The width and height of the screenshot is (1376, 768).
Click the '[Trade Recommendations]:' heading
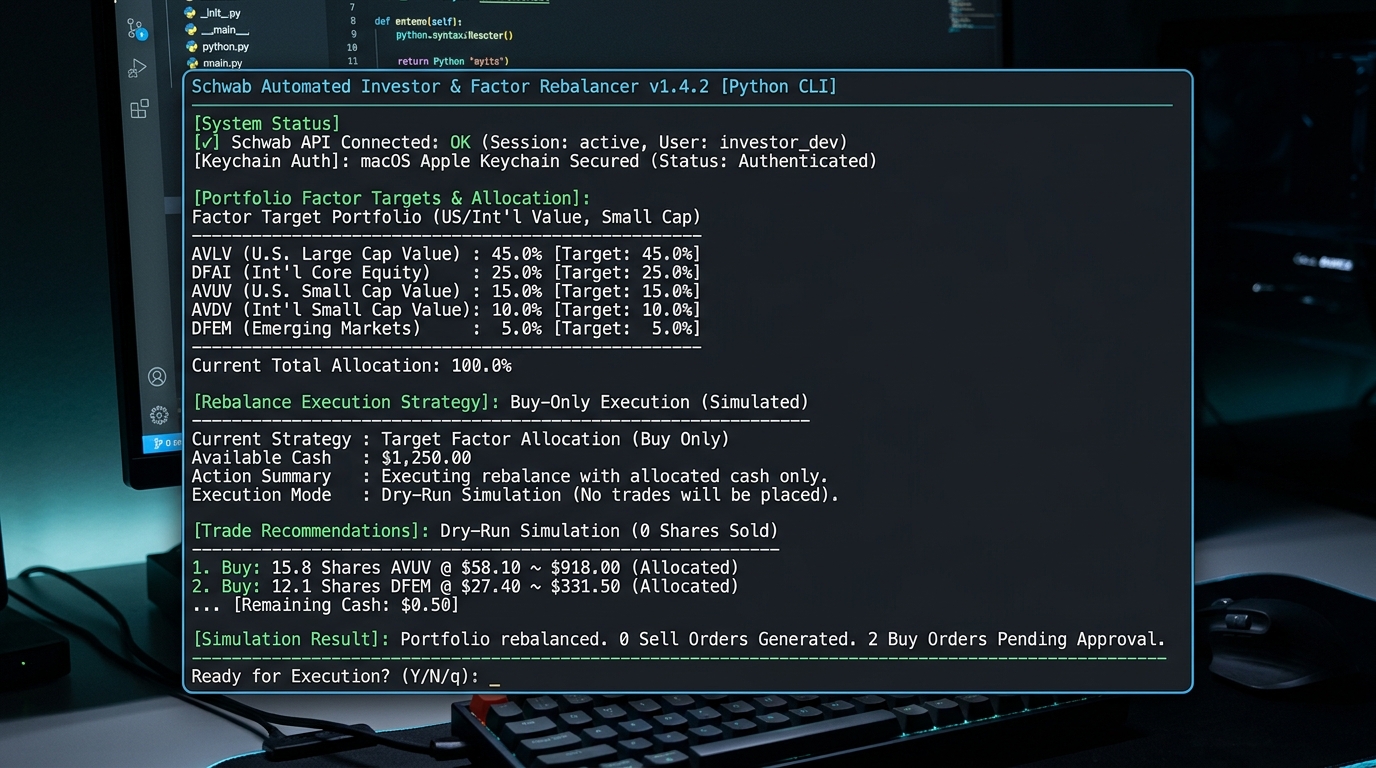tap(311, 531)
